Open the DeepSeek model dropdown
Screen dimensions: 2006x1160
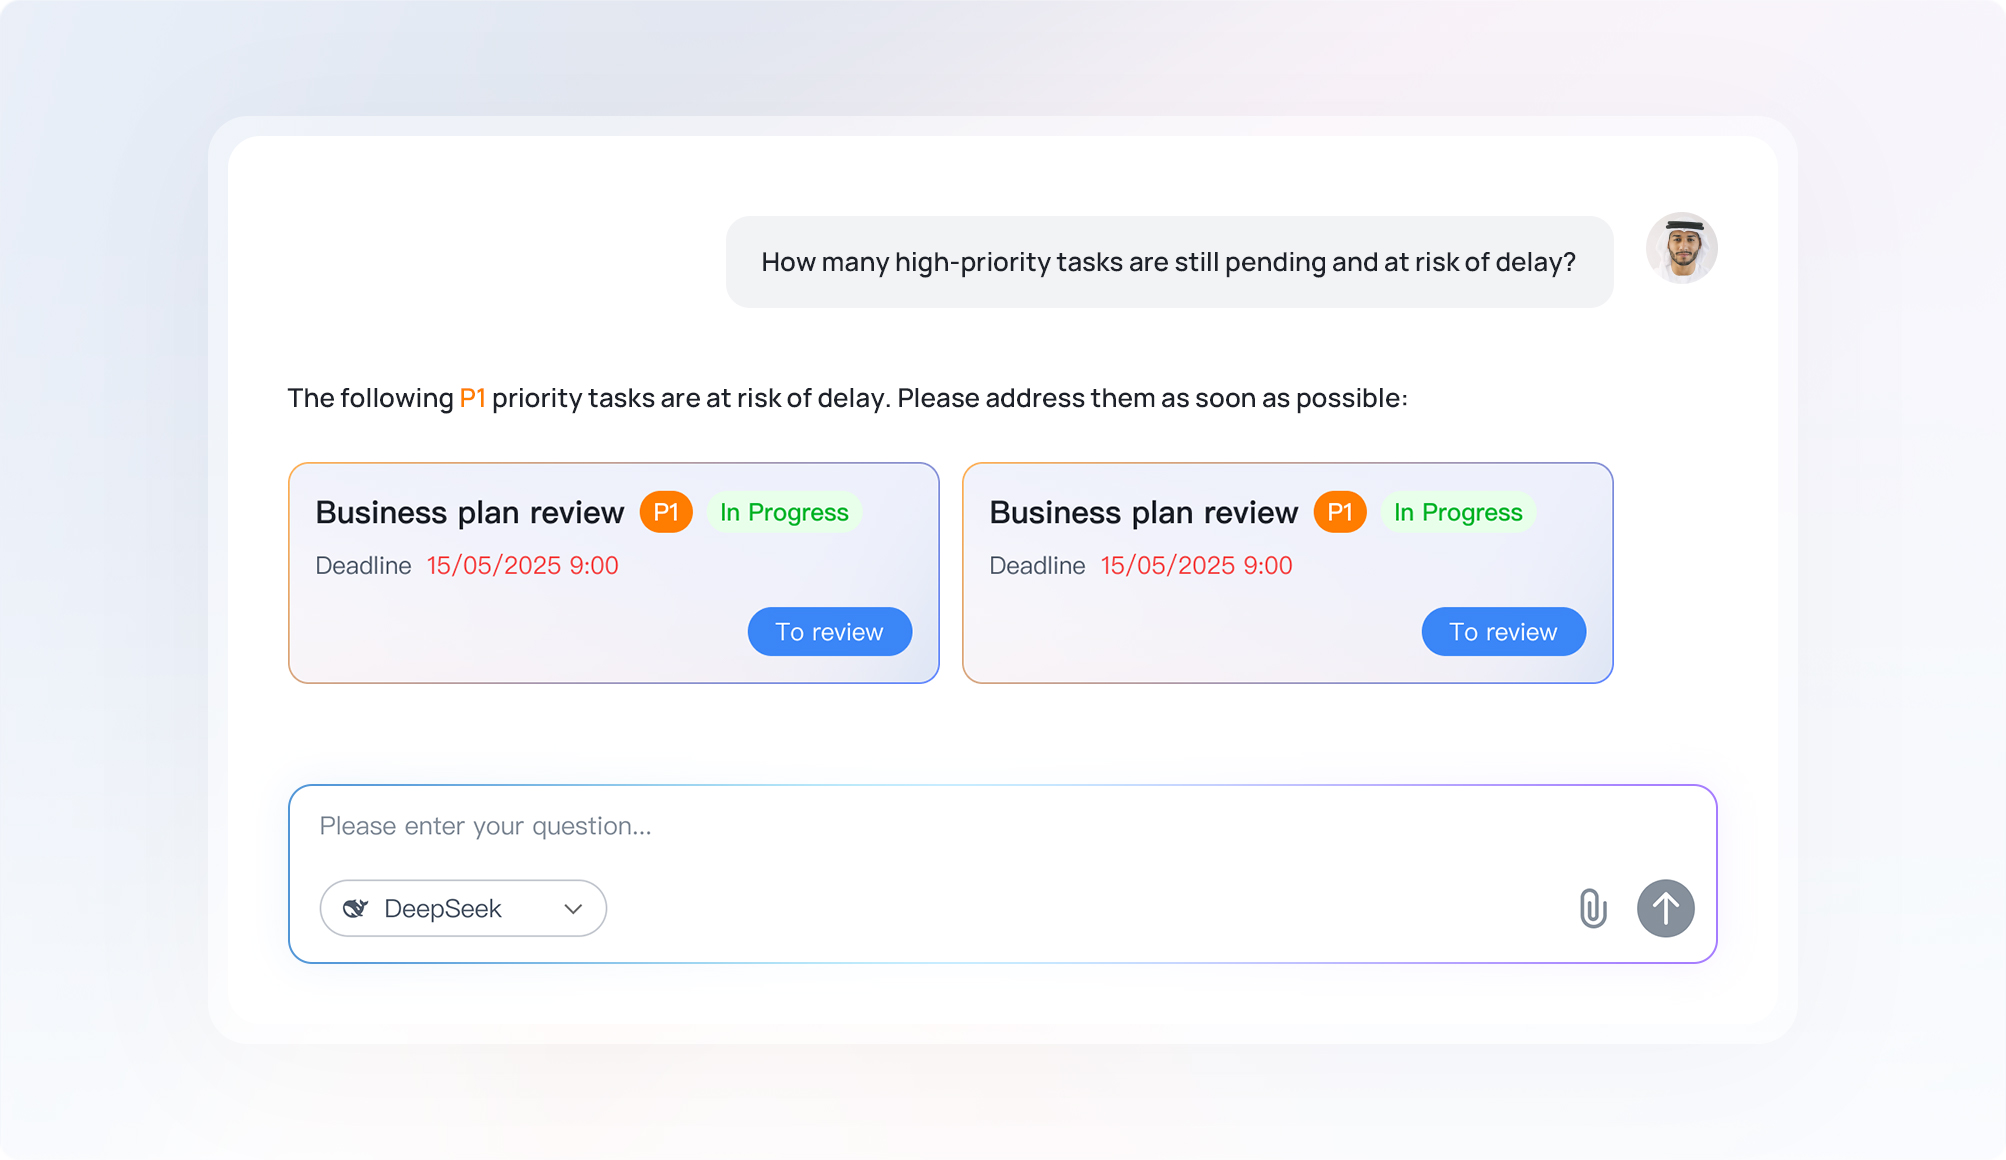462,908
